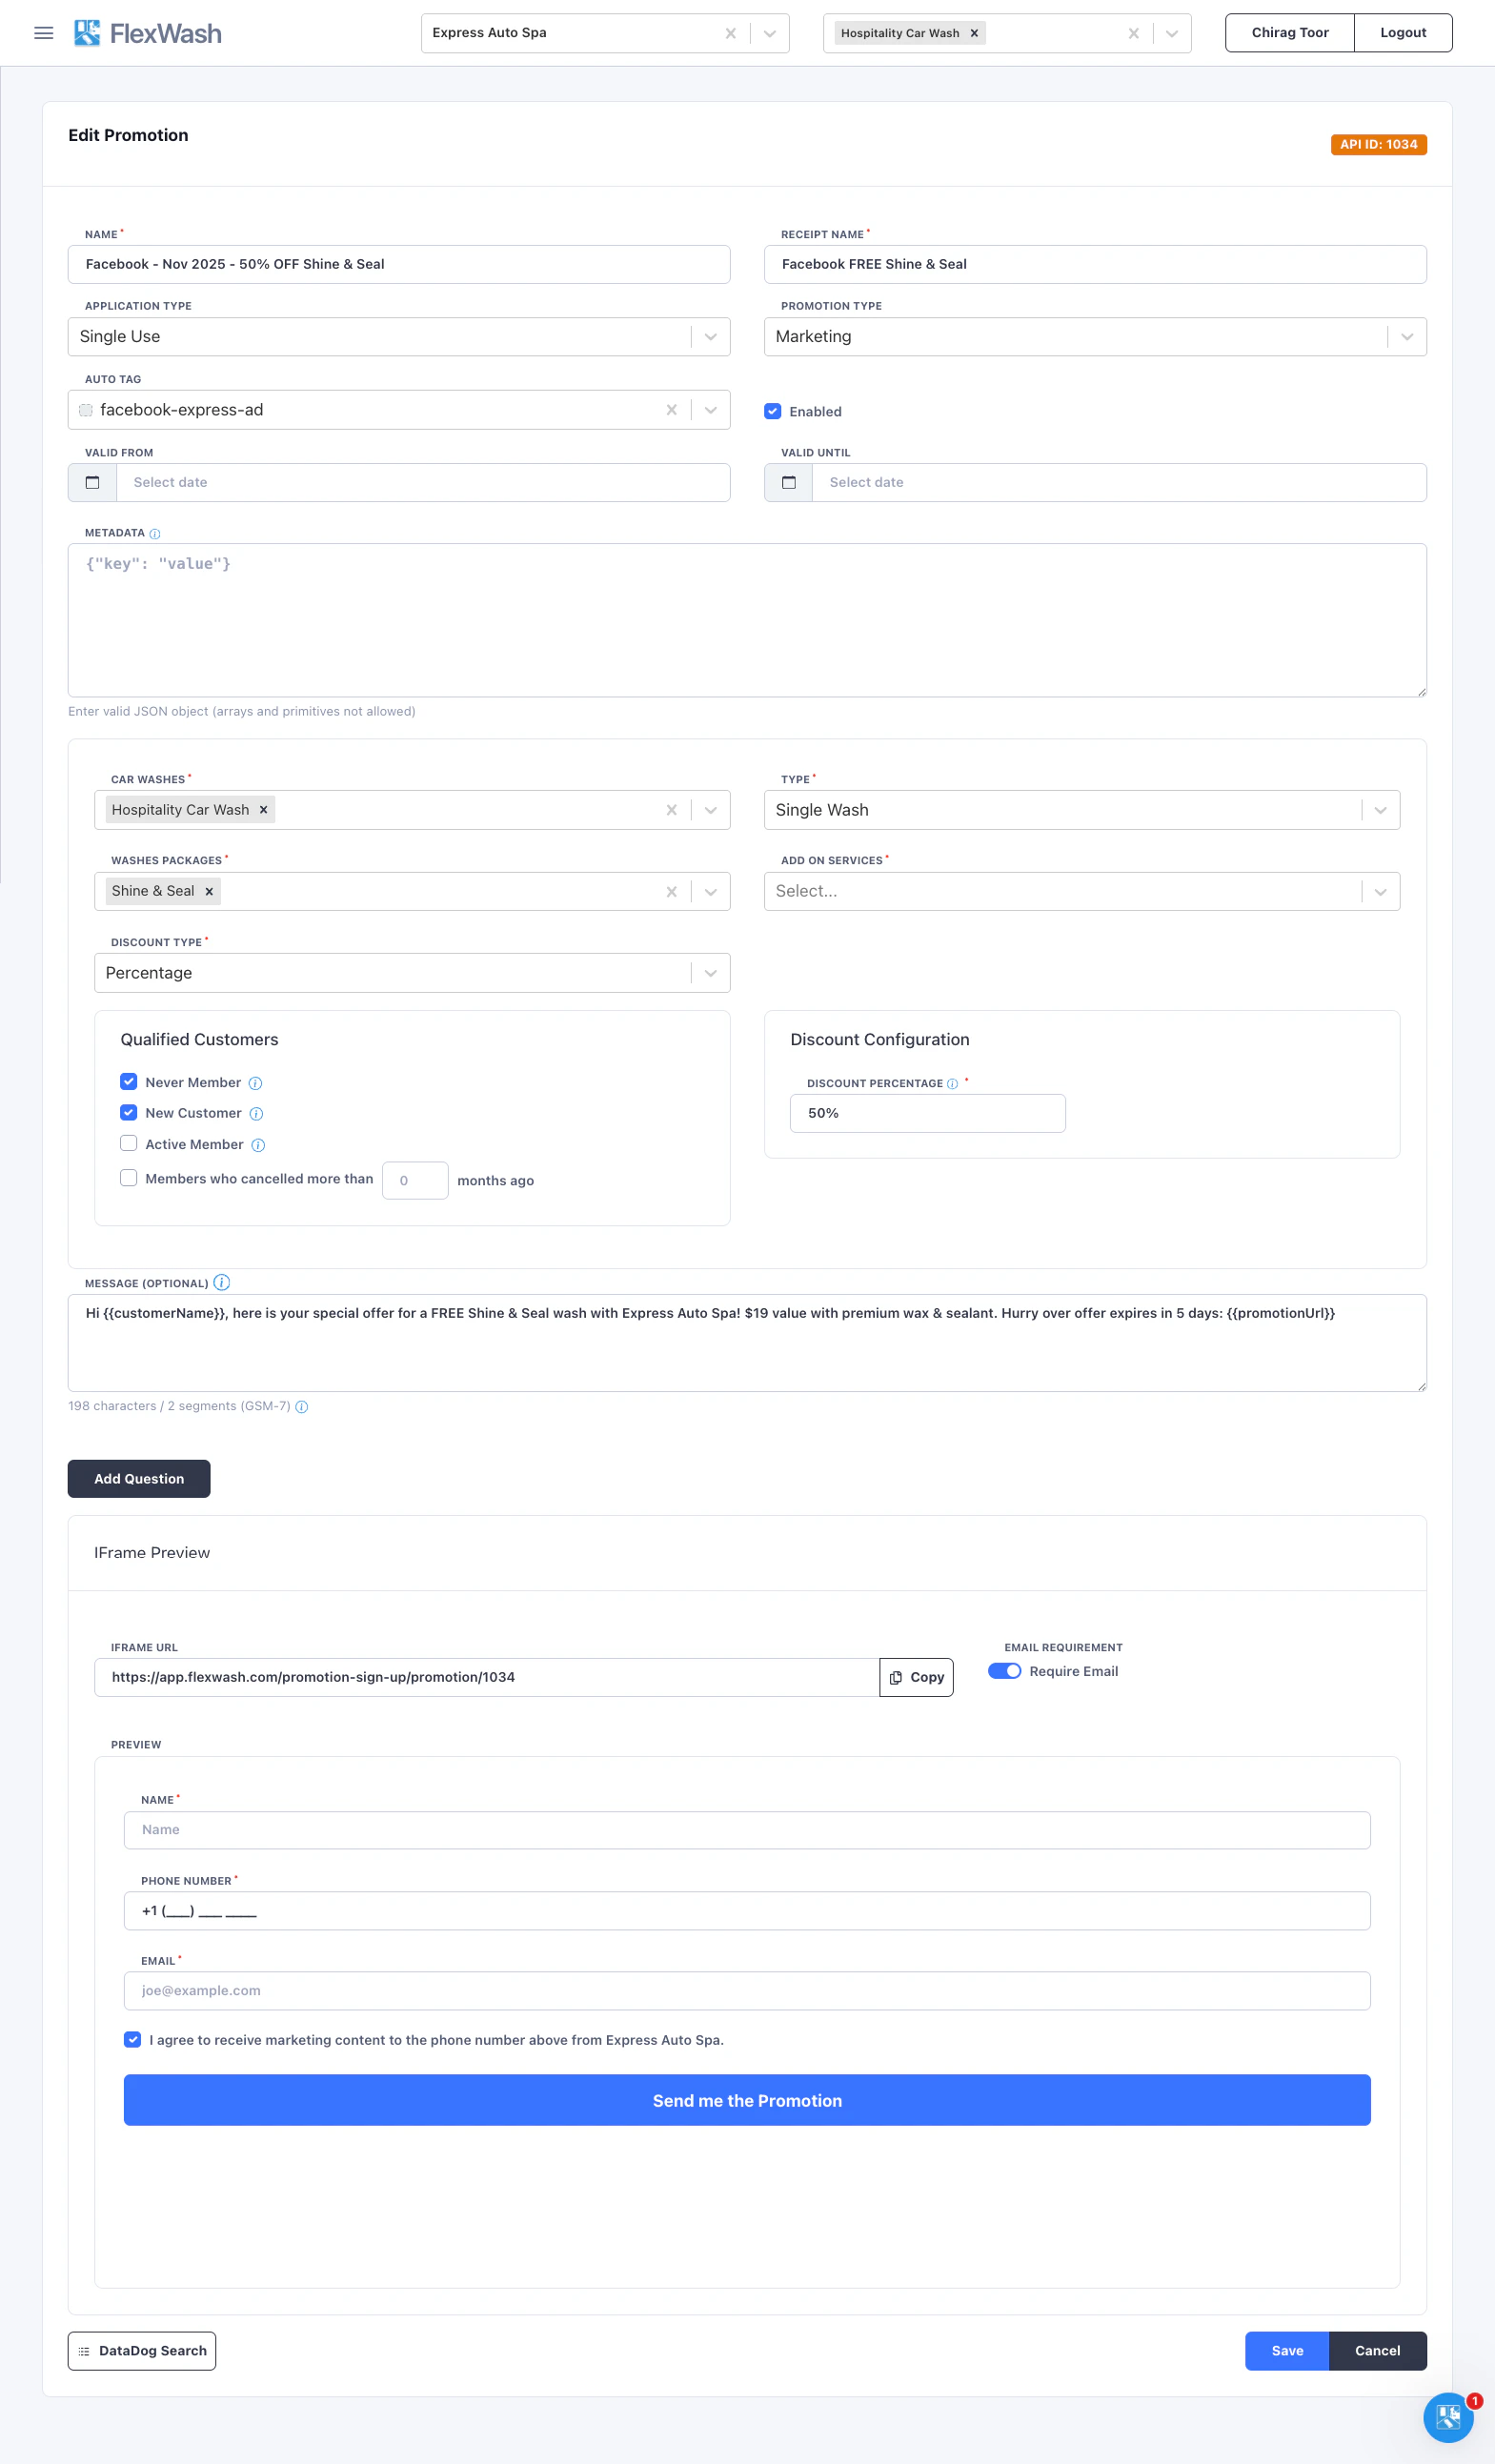Open the DataDog Search button
The image size is (1495, 2464).
[x=142, y=2351]
